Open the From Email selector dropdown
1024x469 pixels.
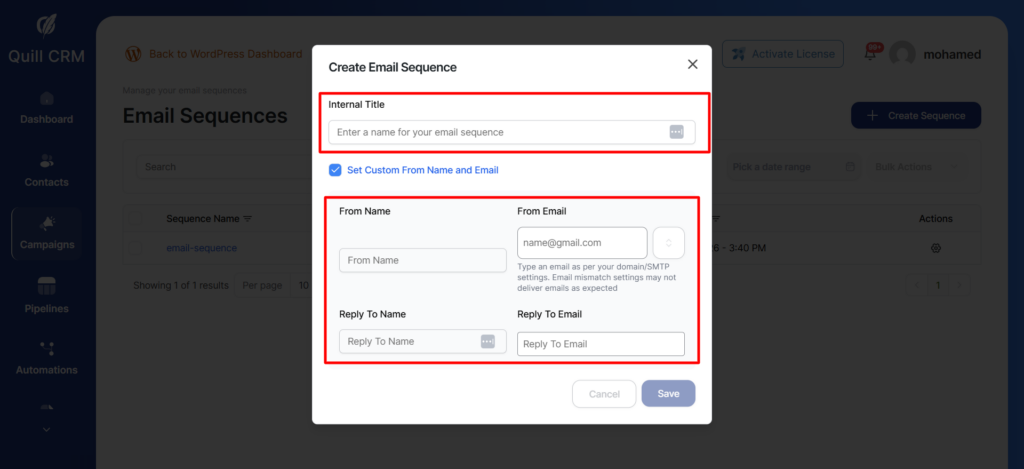669,243
